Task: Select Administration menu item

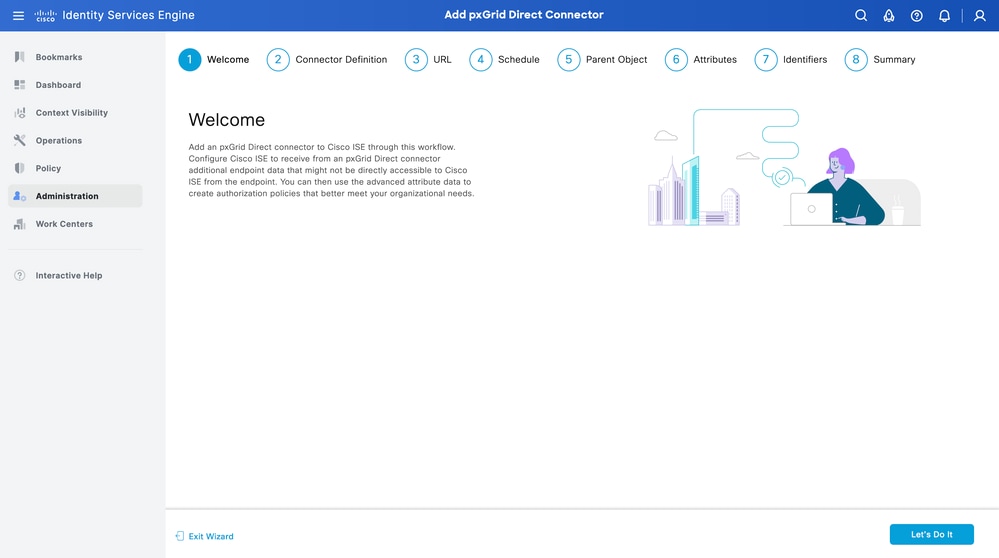Action: pos(75,196)
